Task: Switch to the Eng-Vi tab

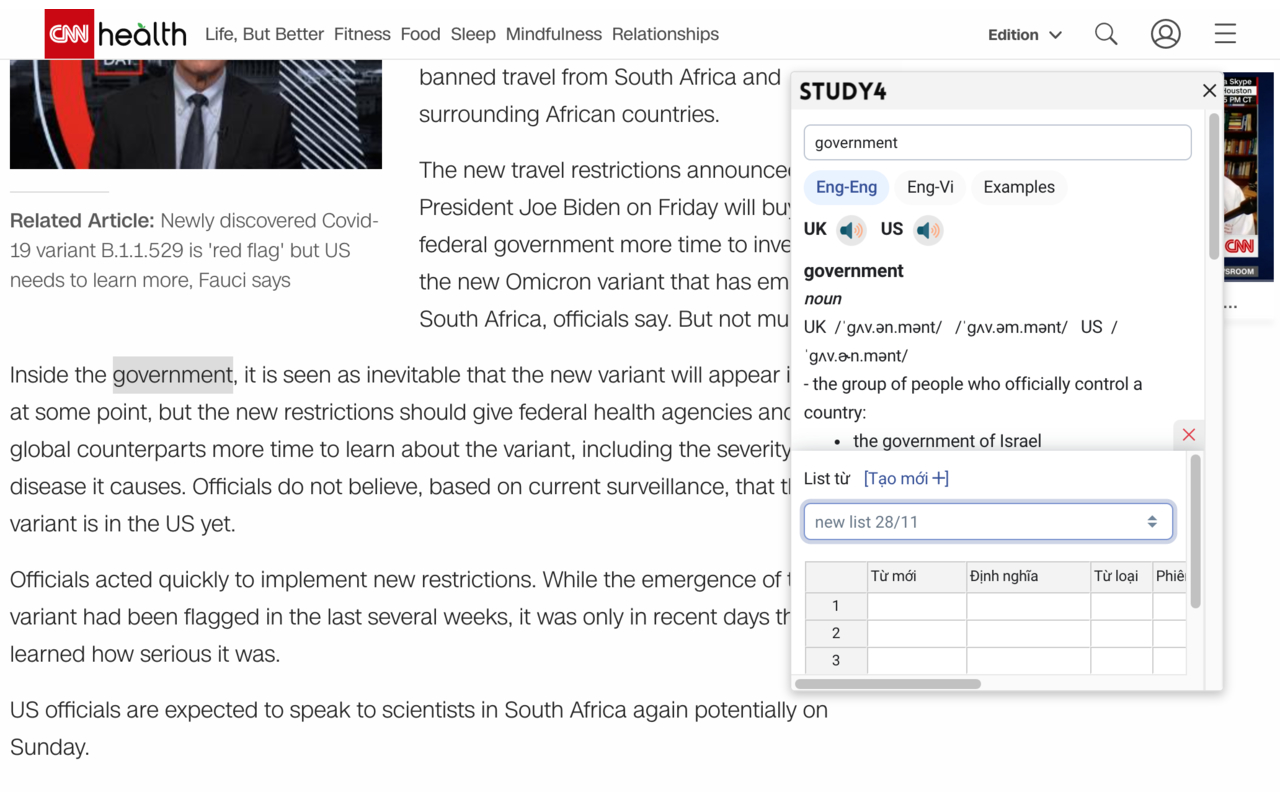Action: [930, 187]
